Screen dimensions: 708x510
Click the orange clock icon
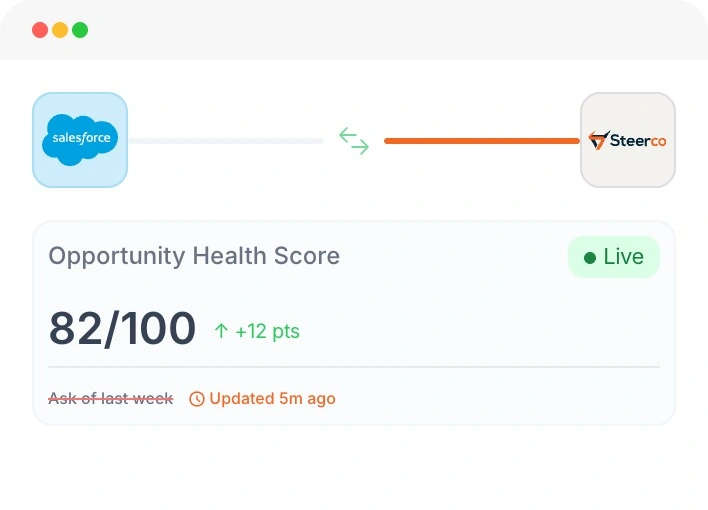pyautogui.click(x=197, y=399)
